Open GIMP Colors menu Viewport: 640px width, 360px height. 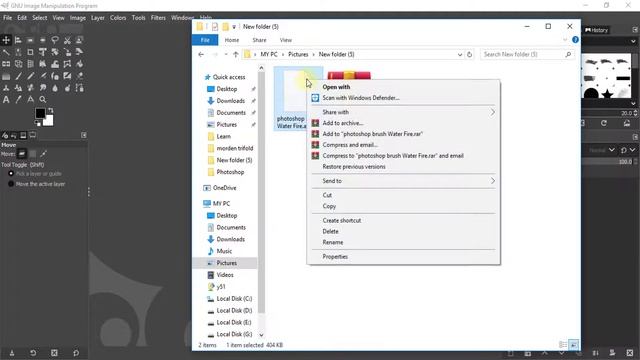click(118, 18)
